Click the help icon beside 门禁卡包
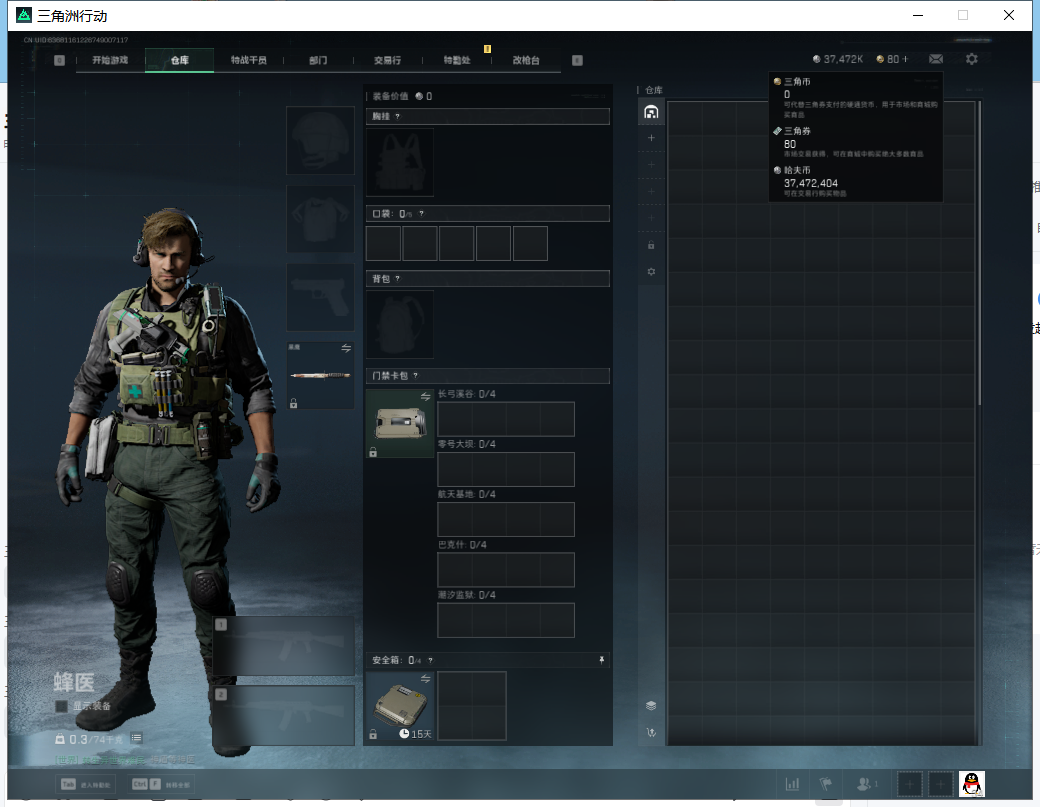 coord(415,375)
